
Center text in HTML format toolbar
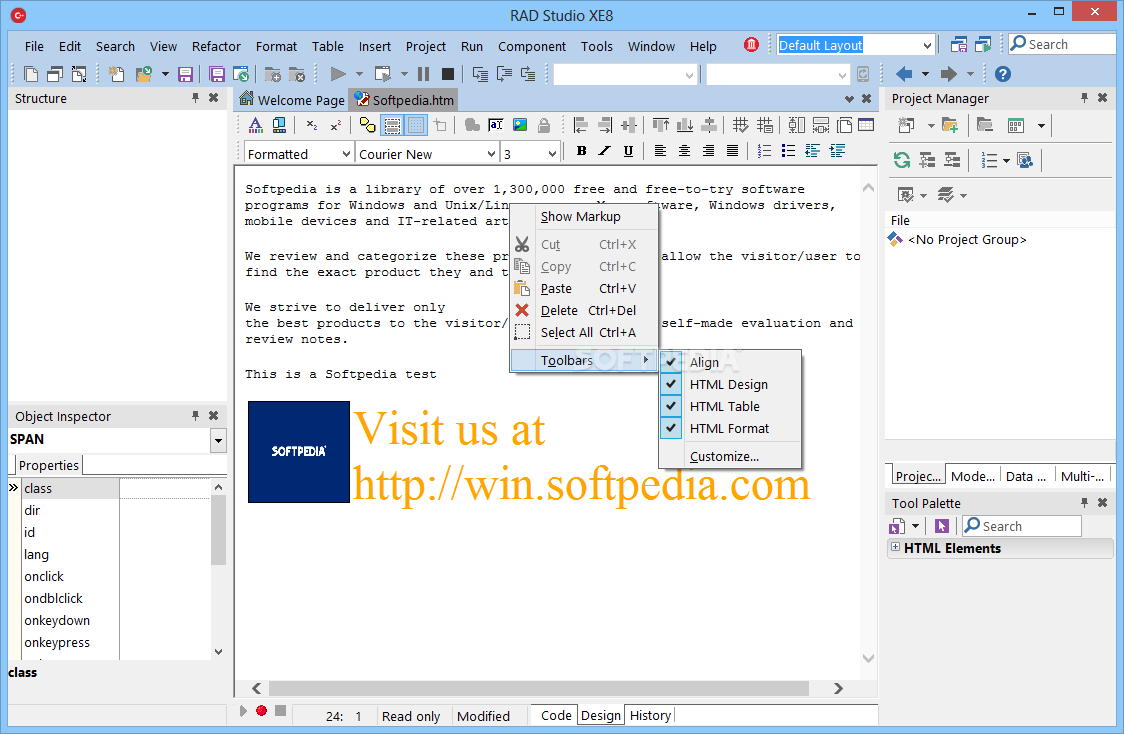(685, 151)
